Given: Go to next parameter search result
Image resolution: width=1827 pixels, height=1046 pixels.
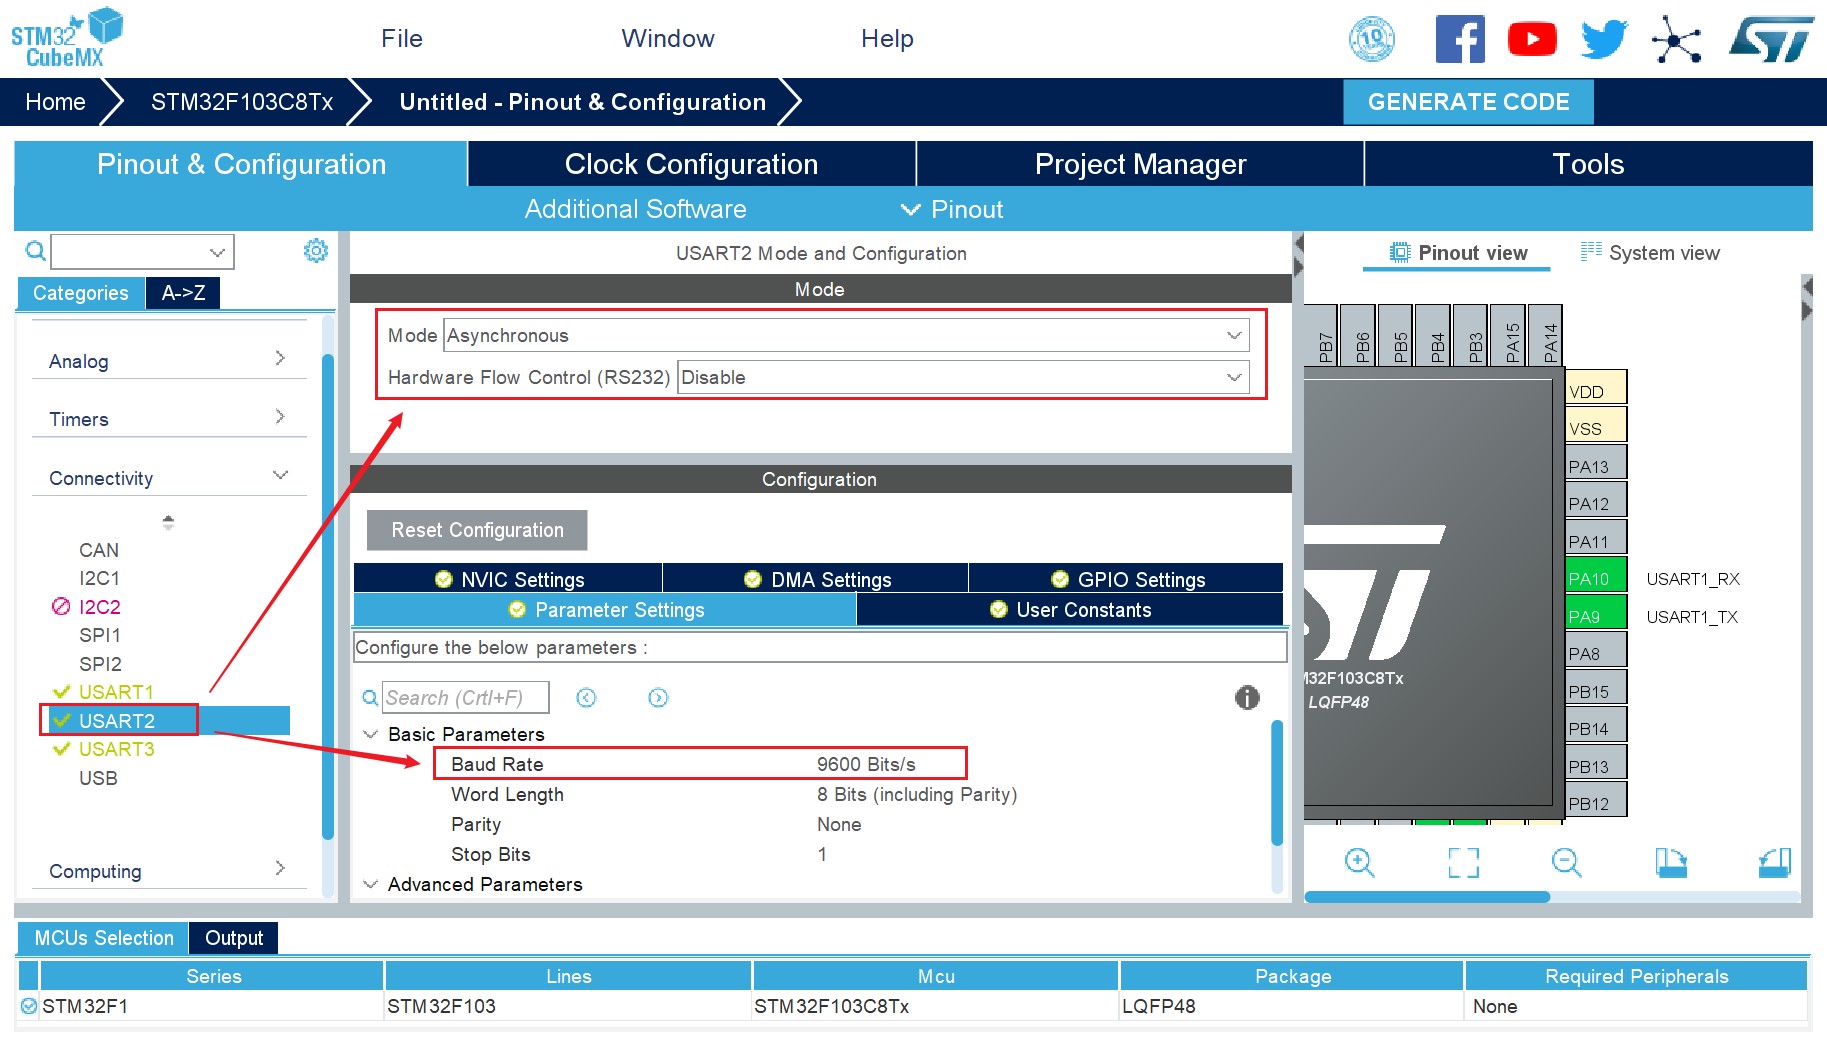Looking at the screenshot, I should 658,698.
